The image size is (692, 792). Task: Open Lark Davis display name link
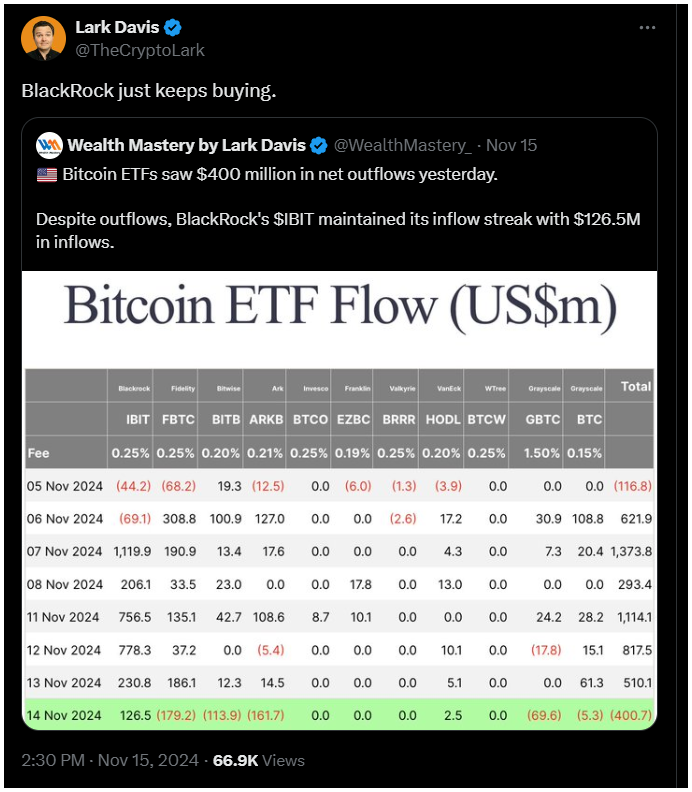coord(117,27)
